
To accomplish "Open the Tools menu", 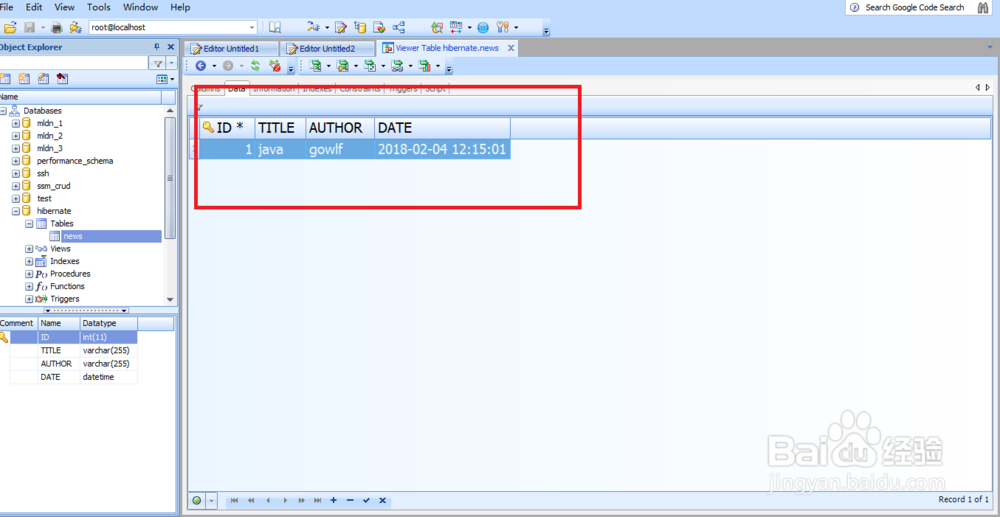I will pos(98,7).
